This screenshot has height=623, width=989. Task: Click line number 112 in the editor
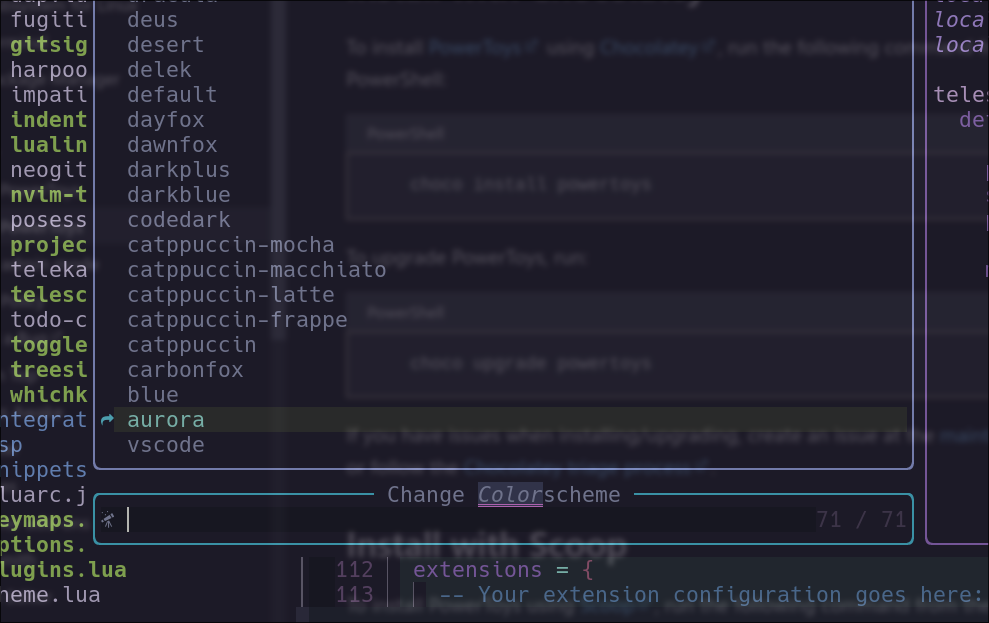(x=354, y=570)
